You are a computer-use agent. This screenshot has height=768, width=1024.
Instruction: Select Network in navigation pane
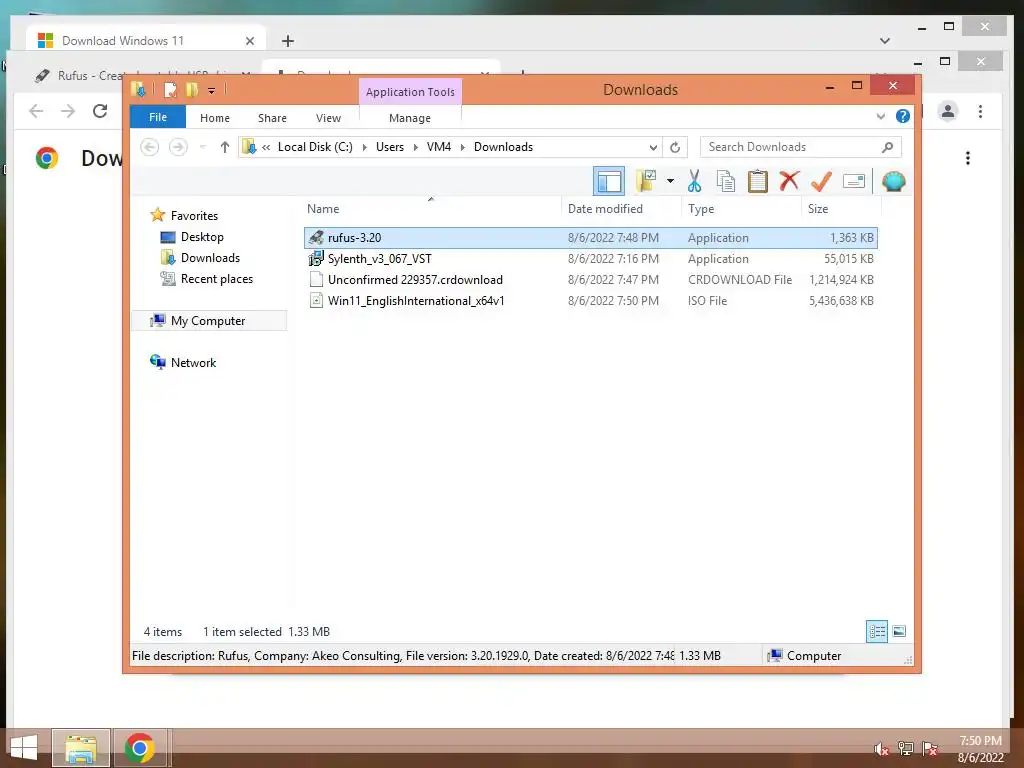(x=193, y=362)
